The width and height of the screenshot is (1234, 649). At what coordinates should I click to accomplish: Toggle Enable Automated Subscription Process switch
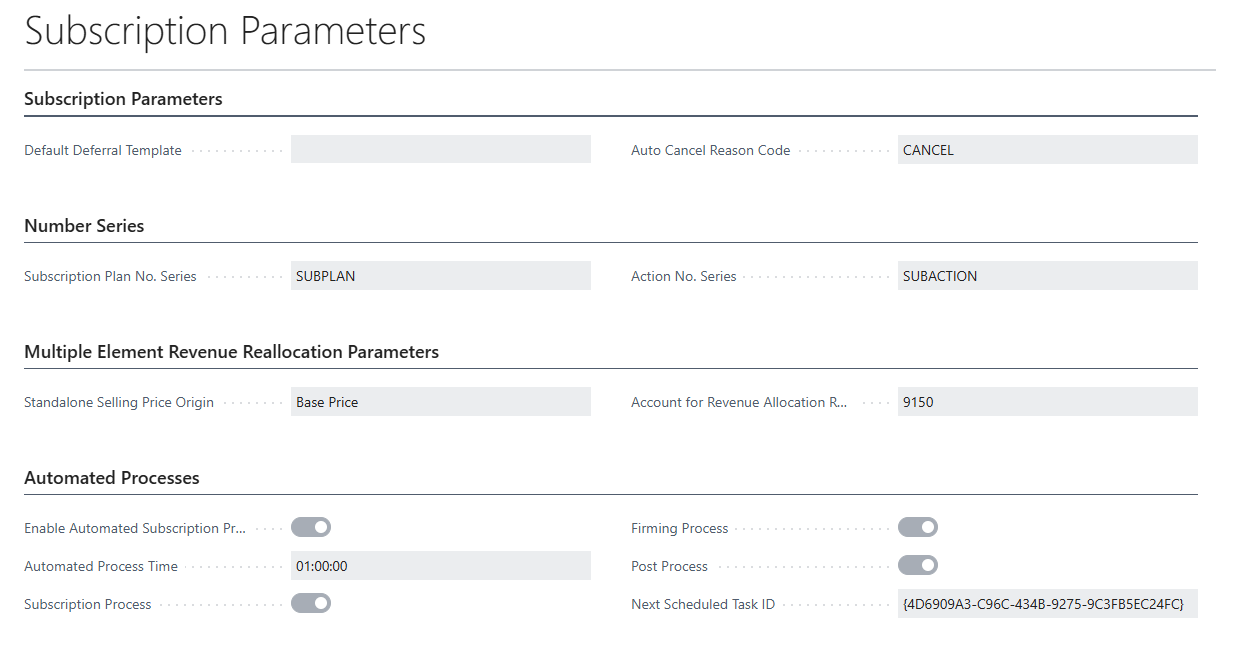(311, 527)
